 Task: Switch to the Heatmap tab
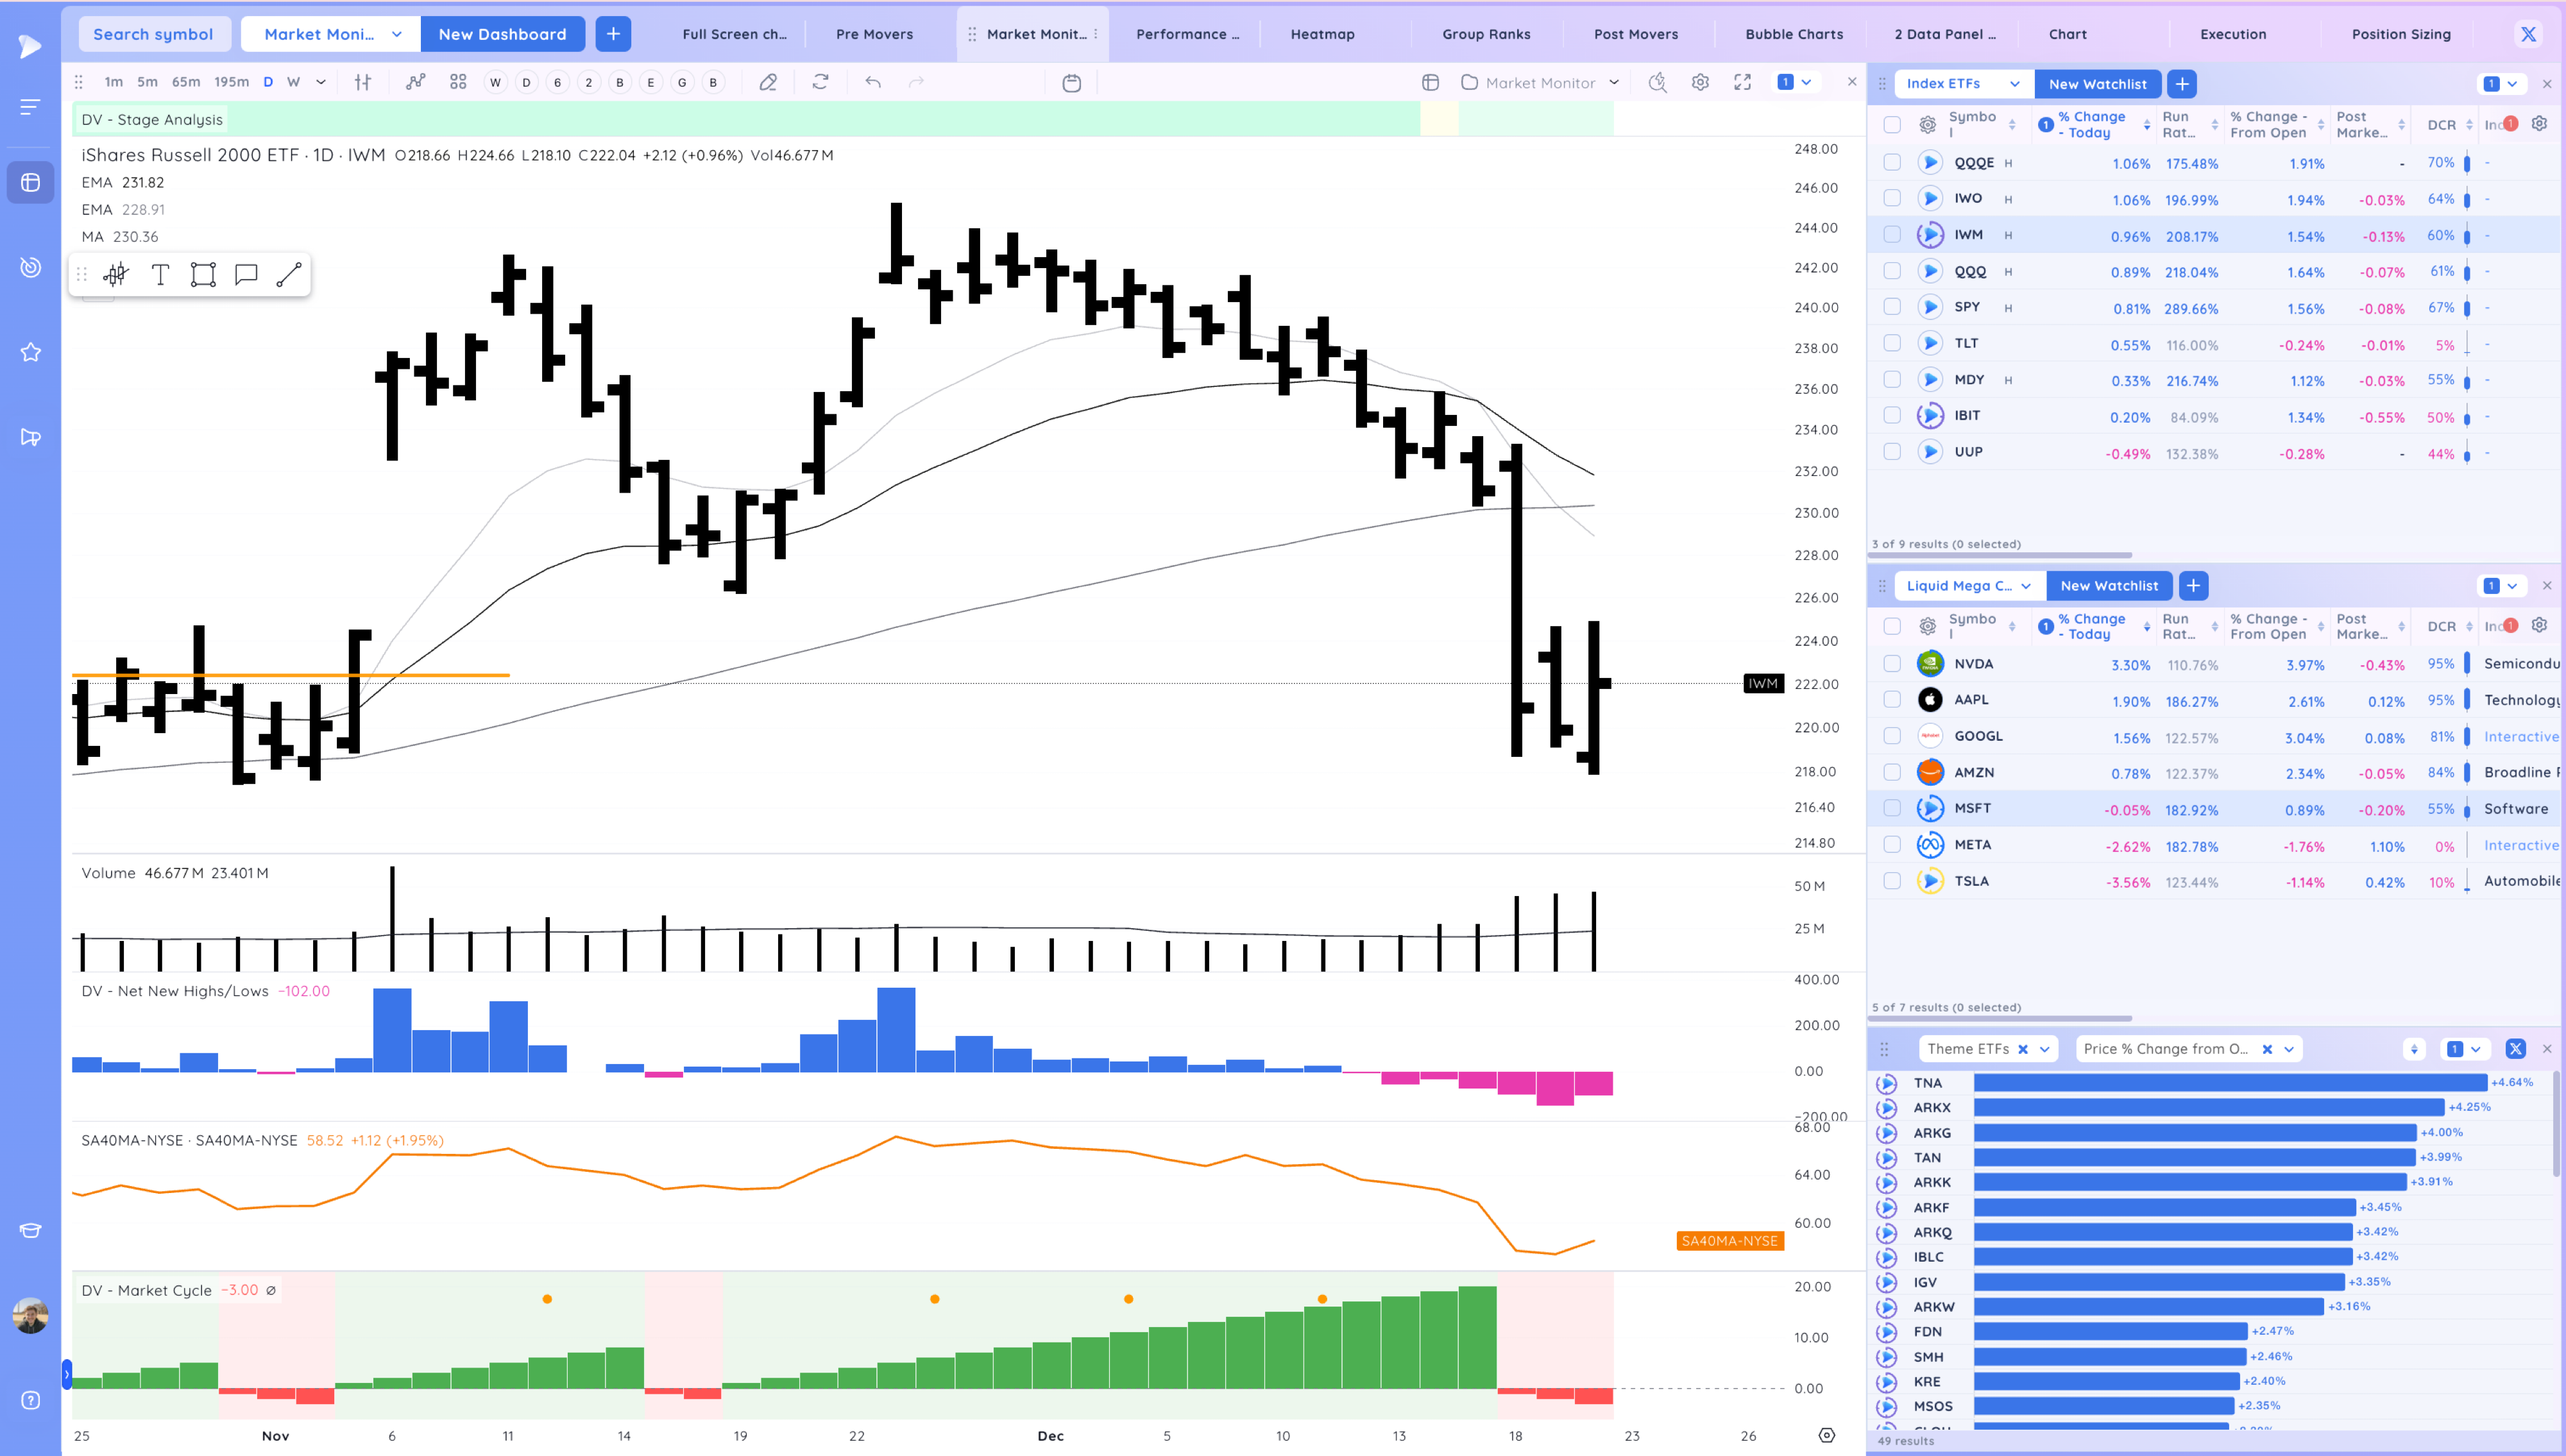(1322, 34)
